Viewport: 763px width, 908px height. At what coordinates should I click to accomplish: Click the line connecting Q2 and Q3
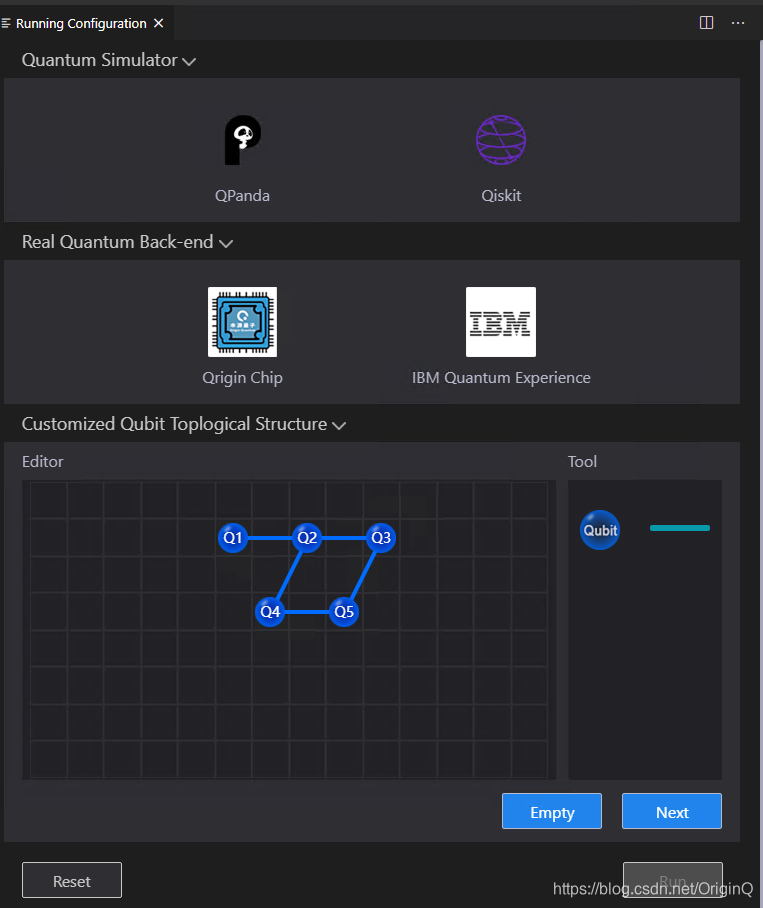click(344, 538)
